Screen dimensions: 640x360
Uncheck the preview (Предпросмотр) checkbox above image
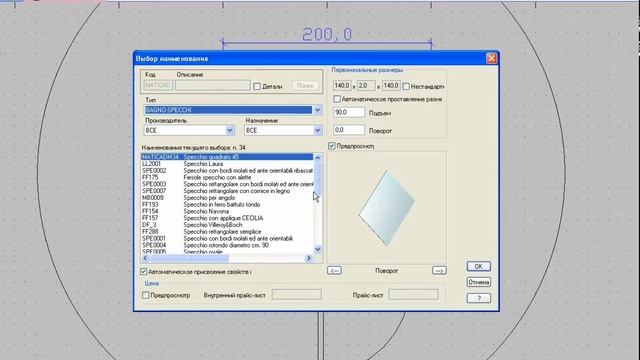(331, 146)
